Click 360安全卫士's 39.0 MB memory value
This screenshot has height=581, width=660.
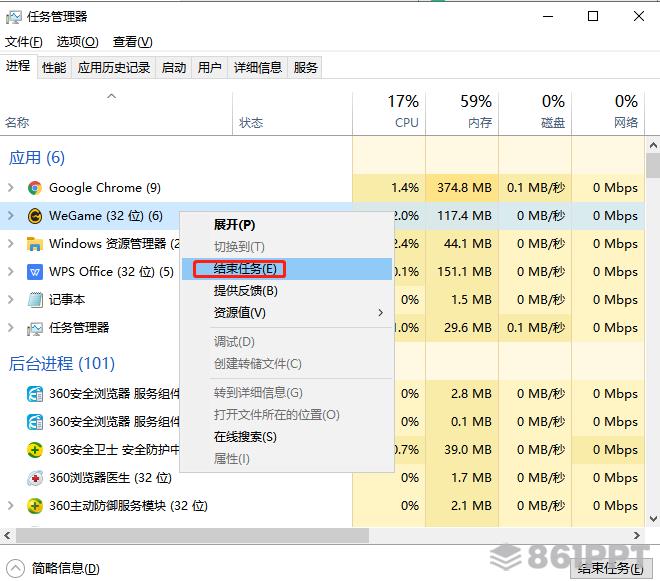[468, 450]
